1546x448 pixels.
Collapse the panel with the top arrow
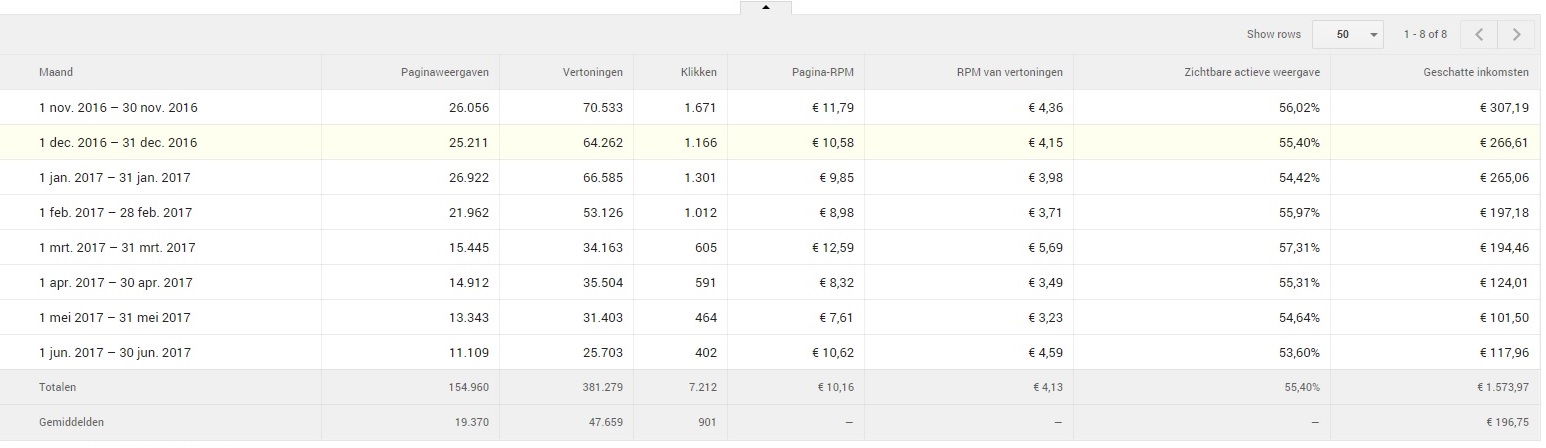coord(766,7)
